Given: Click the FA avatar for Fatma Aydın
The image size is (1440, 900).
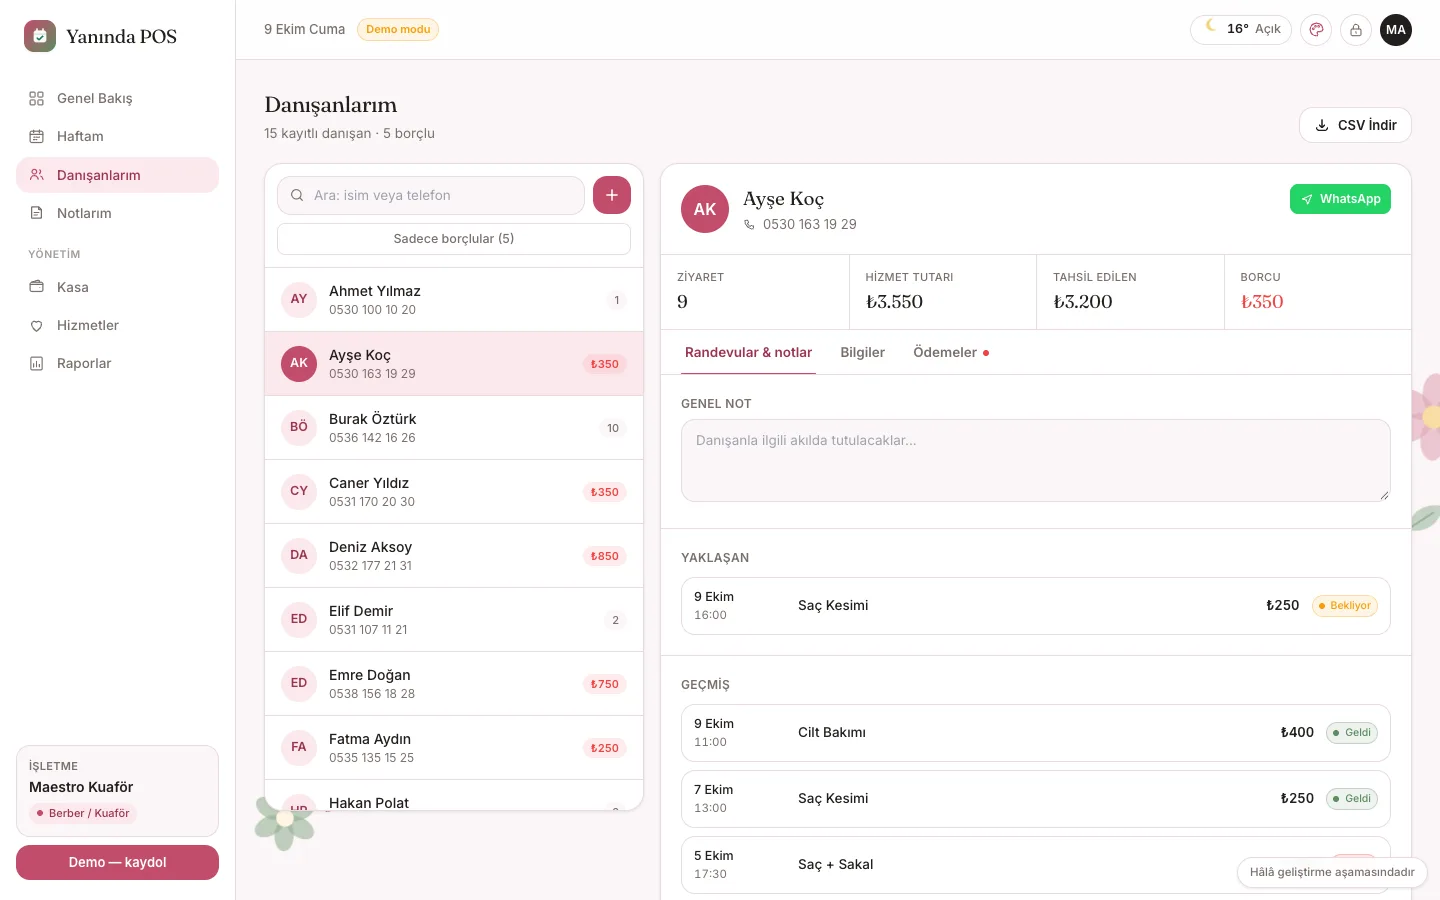Looking at the screenshot, I should (299, 747).
